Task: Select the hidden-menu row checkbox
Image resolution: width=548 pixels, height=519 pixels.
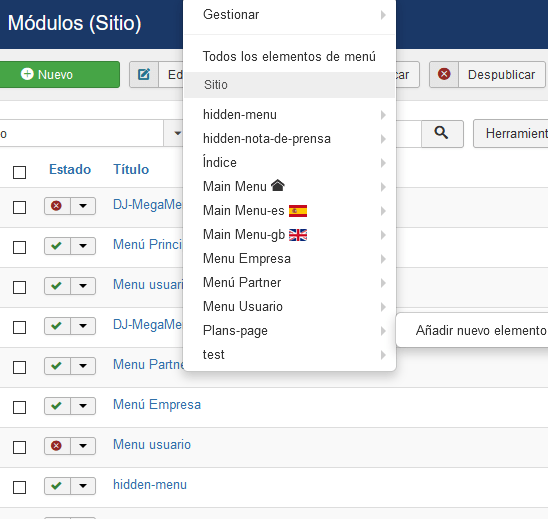Action: tap(19, 487)
